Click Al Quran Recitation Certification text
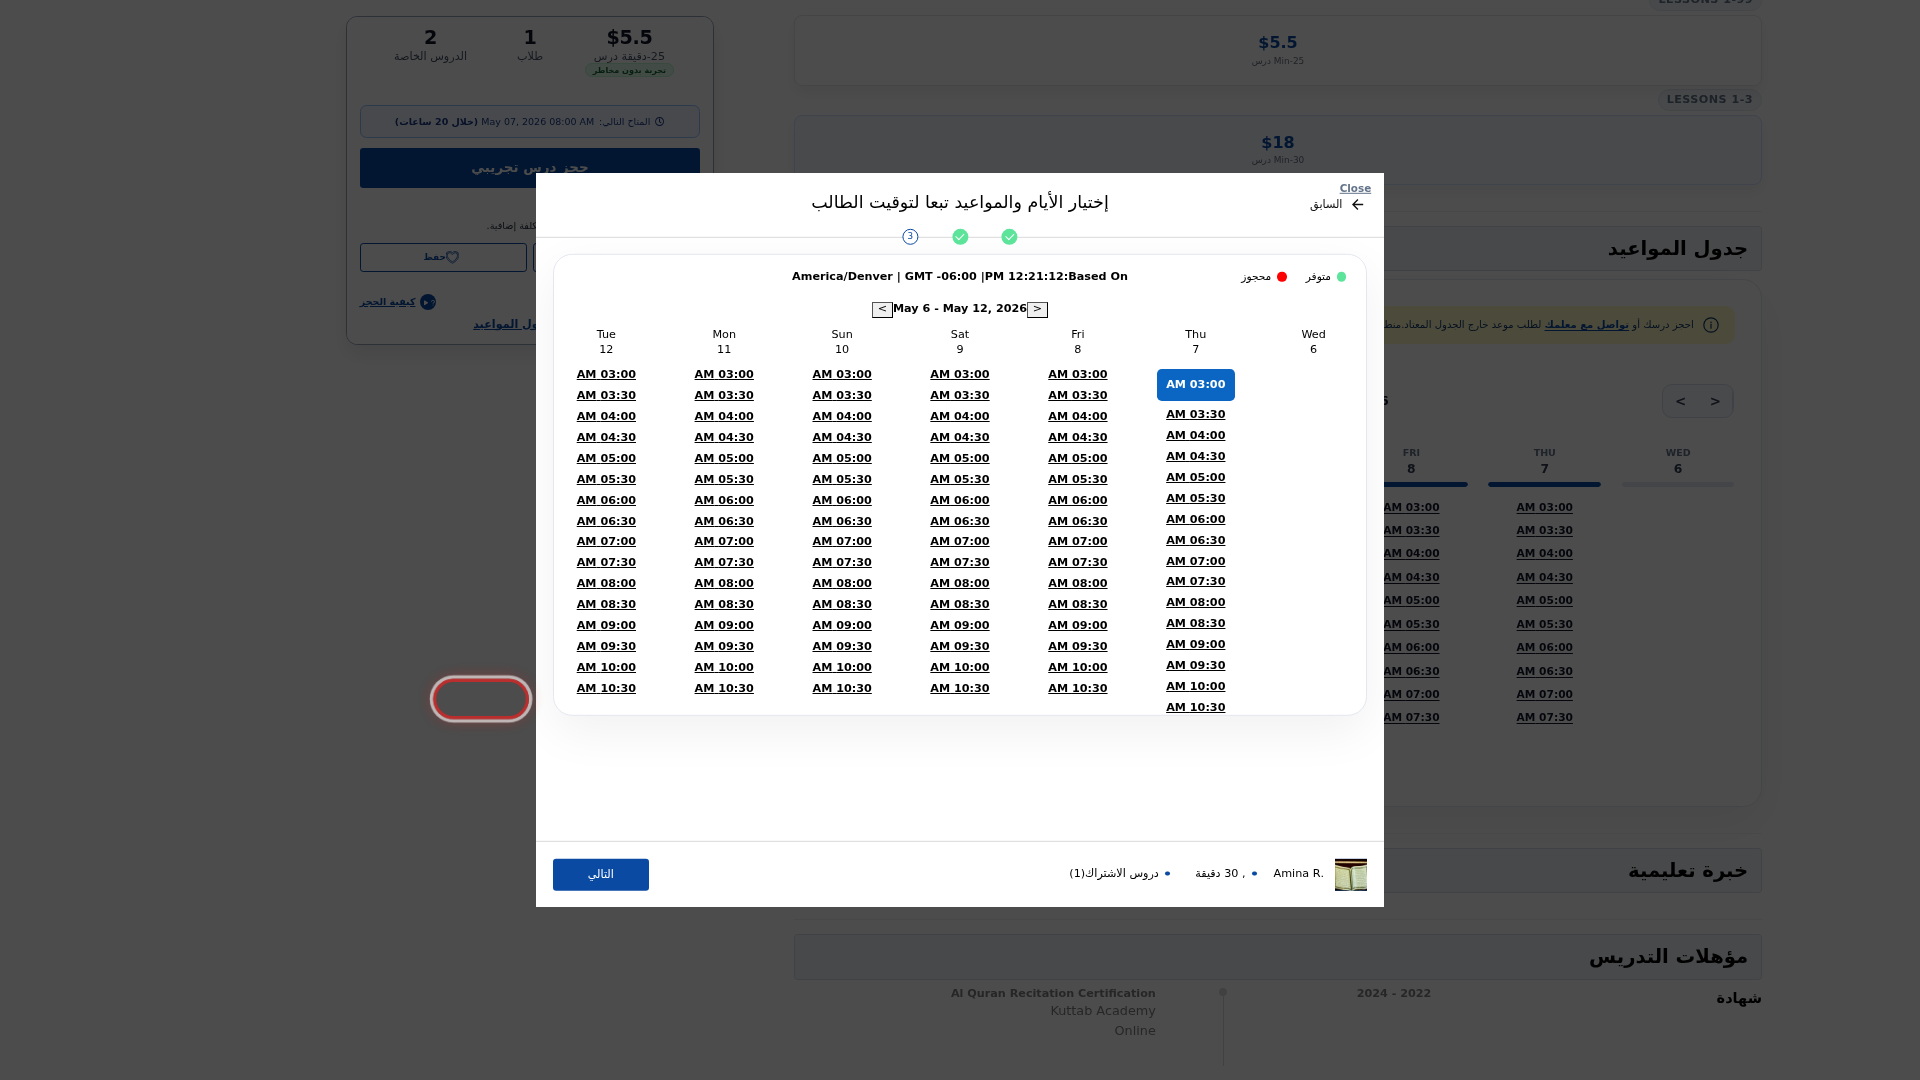 coord(1053,994)
